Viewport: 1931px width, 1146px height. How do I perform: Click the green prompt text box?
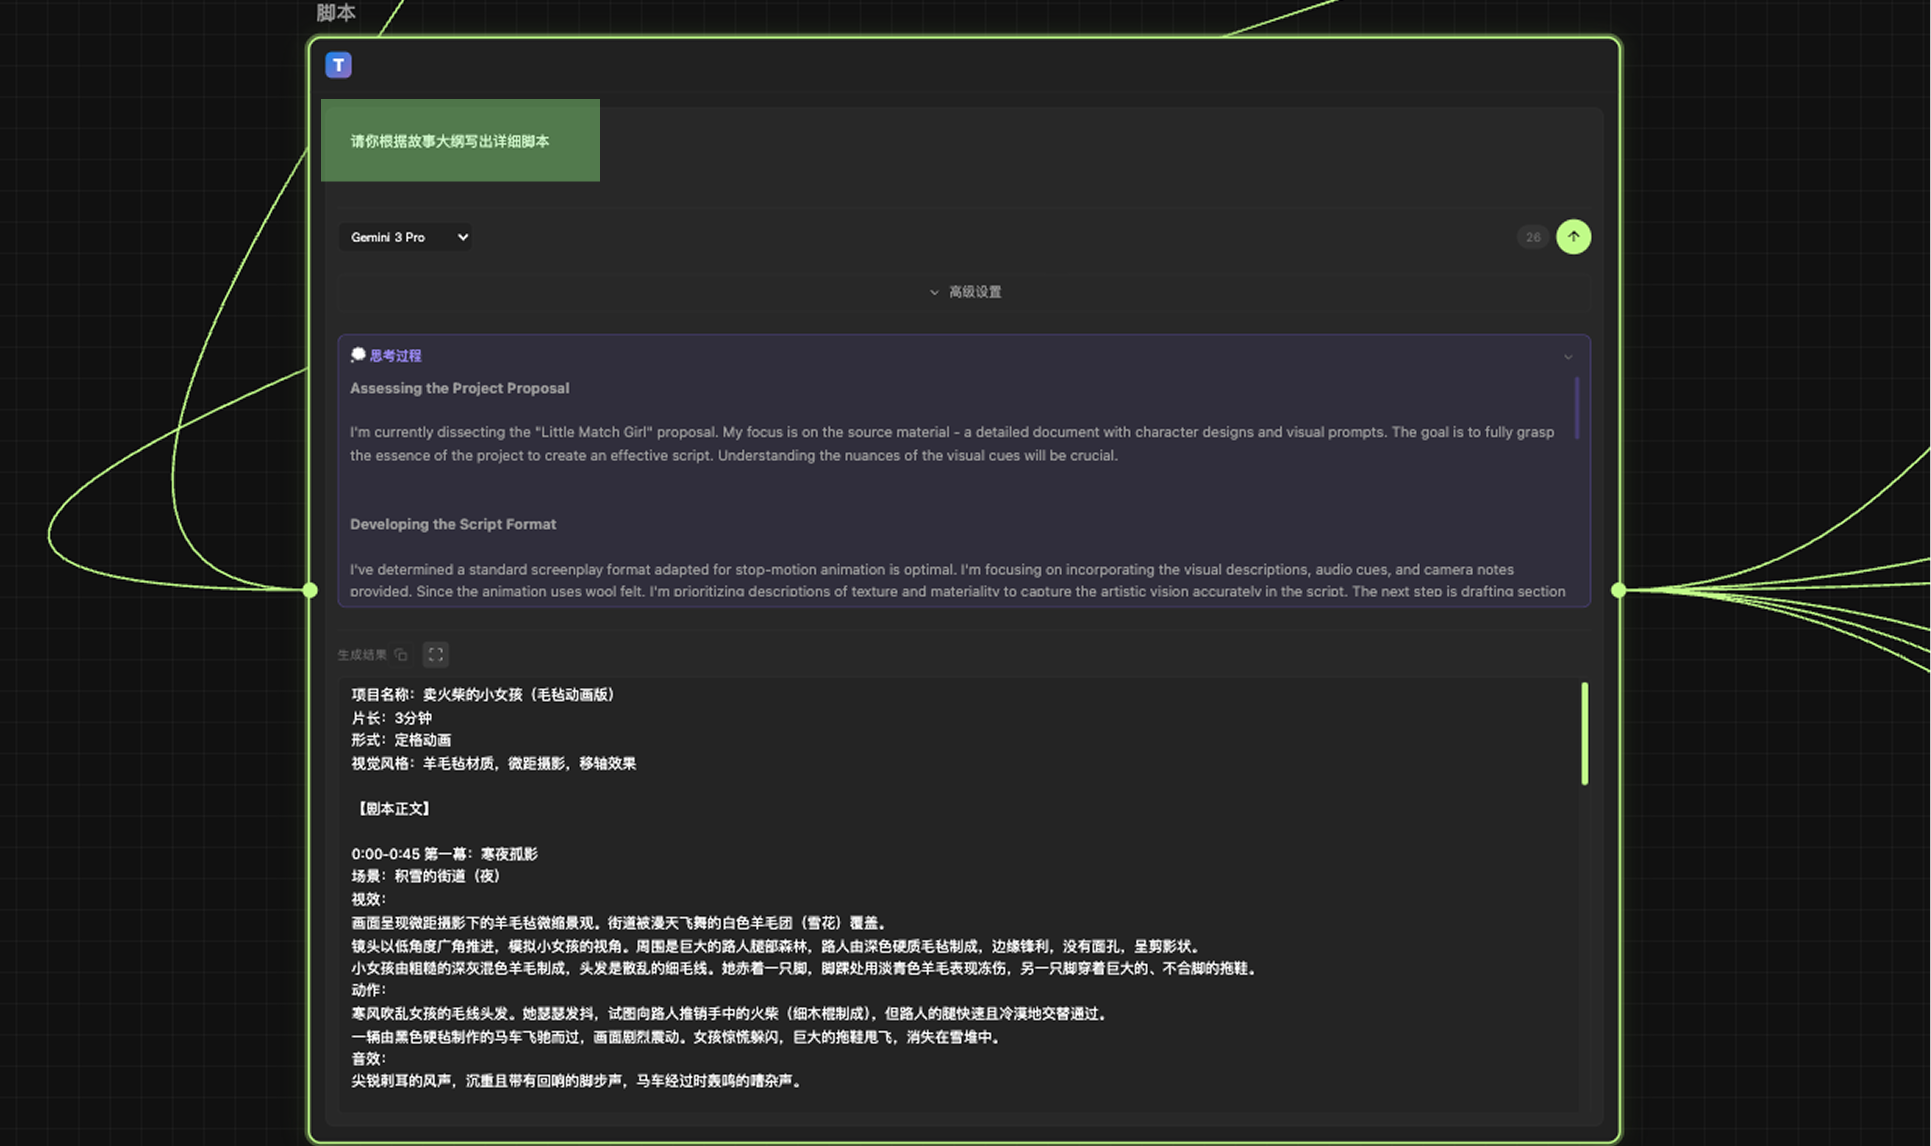460,140
